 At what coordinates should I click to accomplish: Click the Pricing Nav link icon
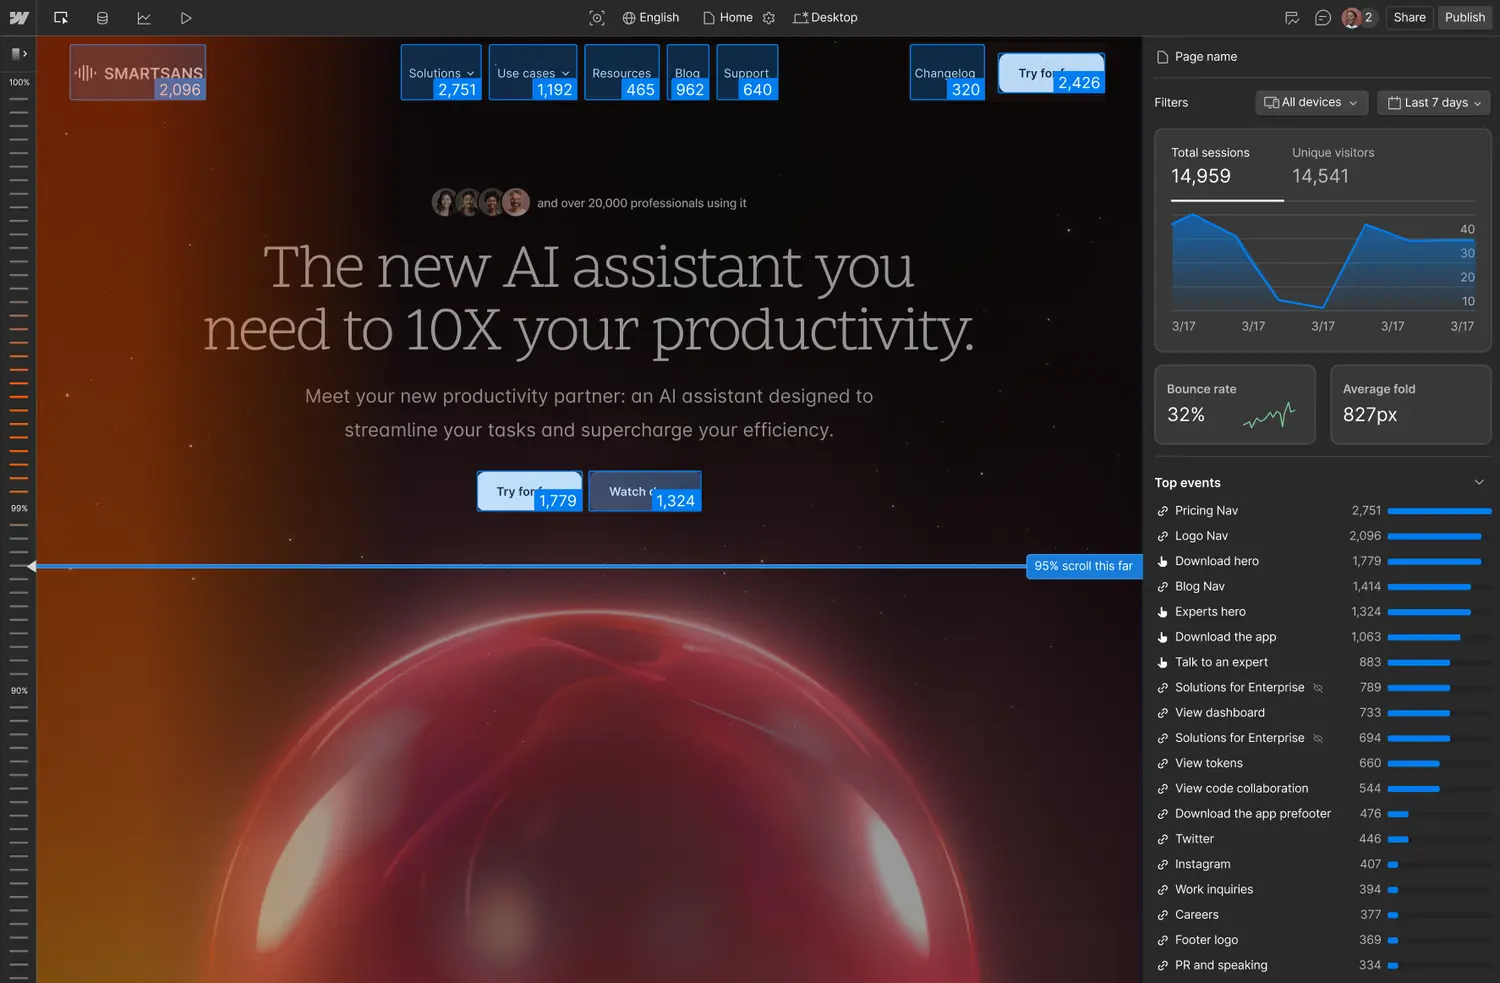tap(1163, 511)
